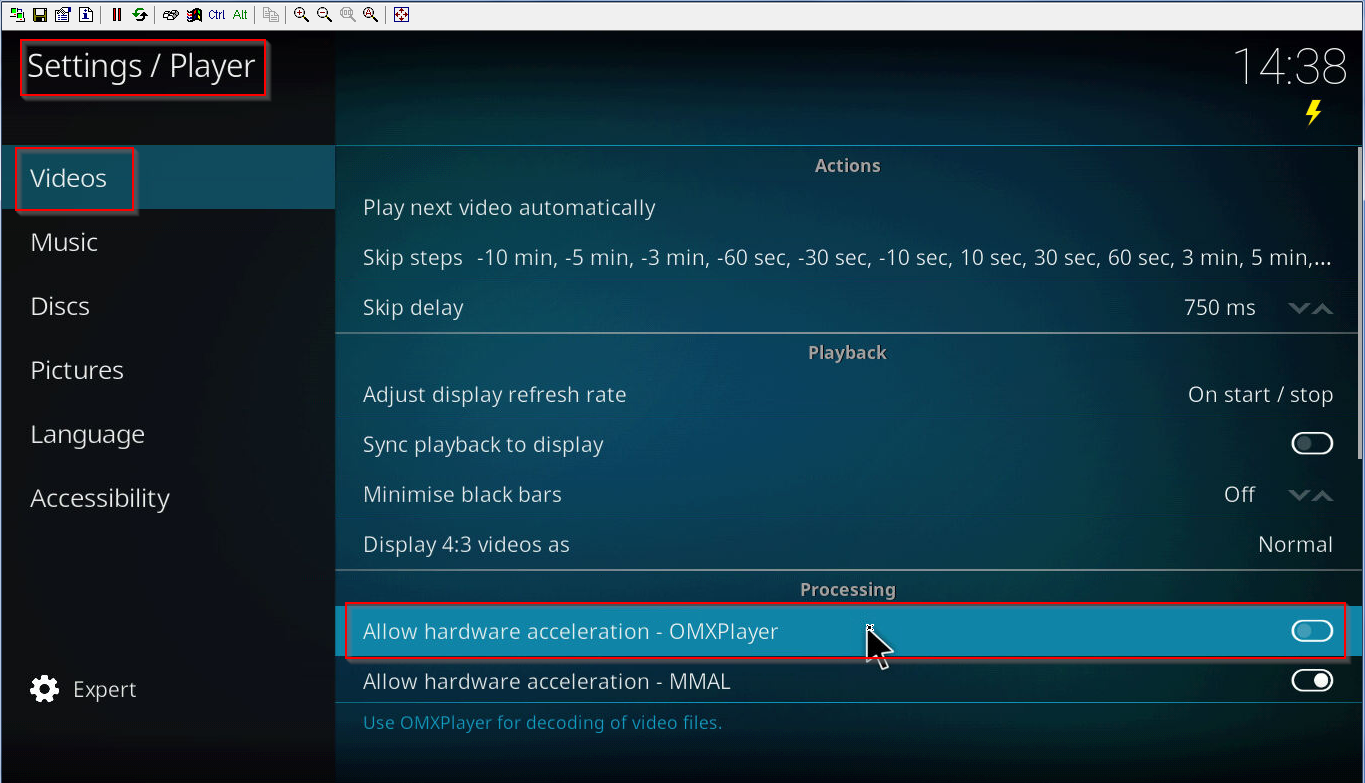
Task: Enable hardware acceleration for OMXPlayer
Action: pos(1312,631)
